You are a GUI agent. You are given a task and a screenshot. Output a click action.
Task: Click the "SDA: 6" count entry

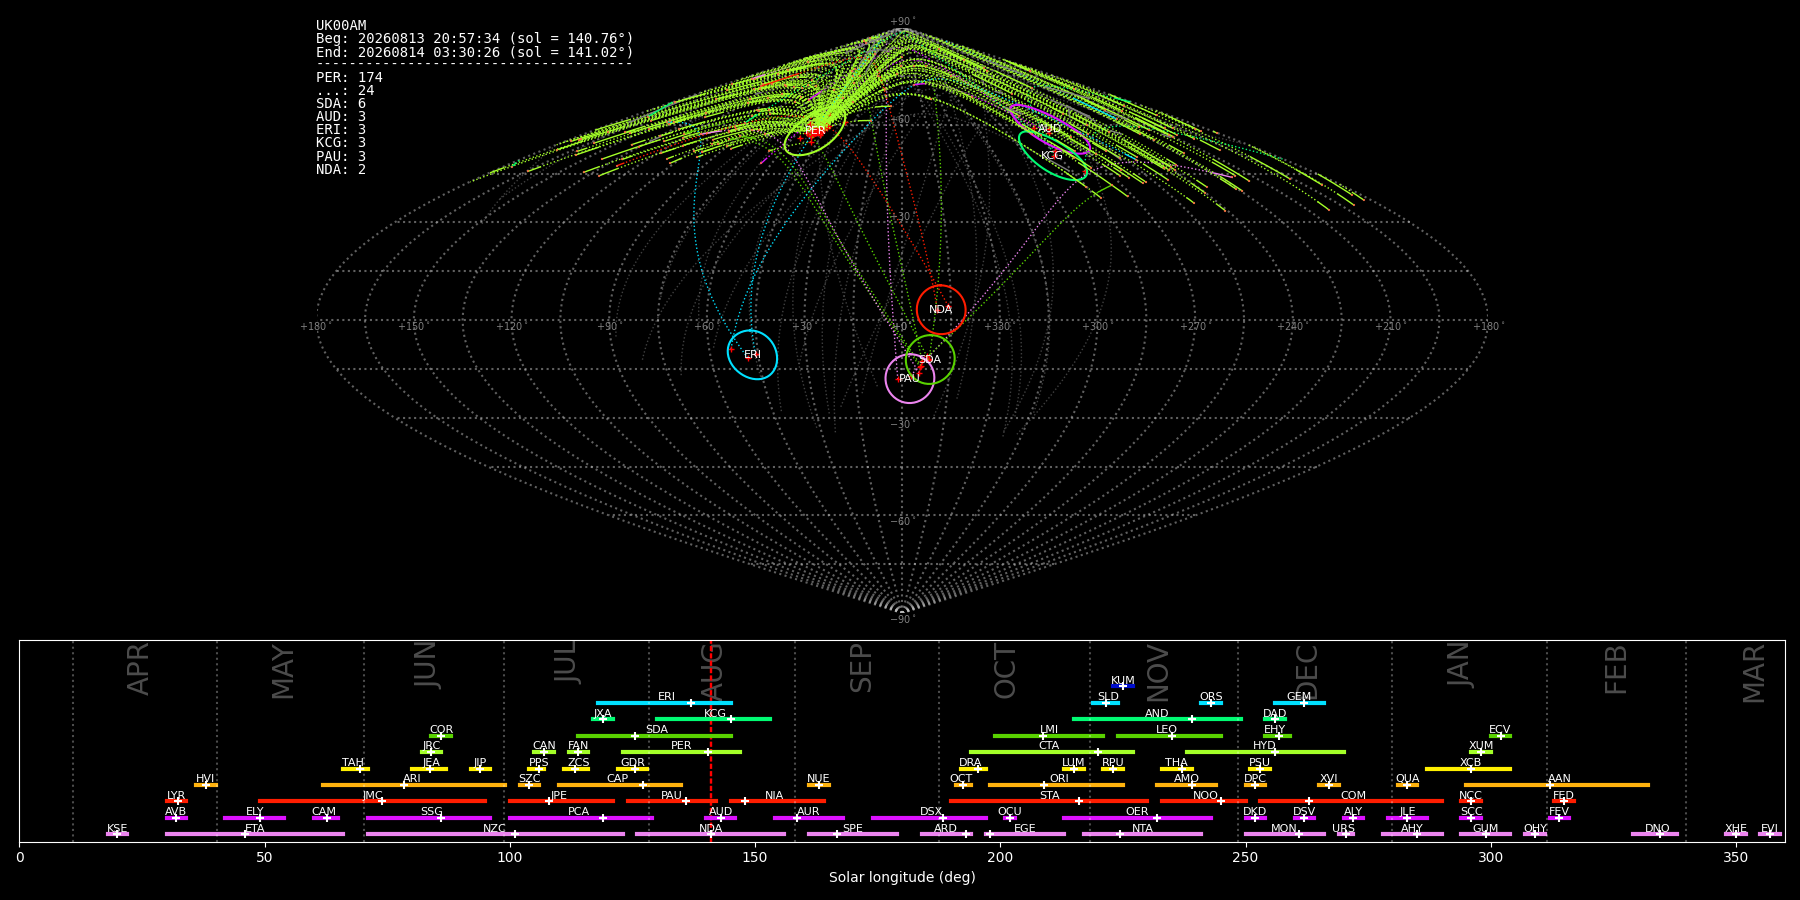[341, 103]
